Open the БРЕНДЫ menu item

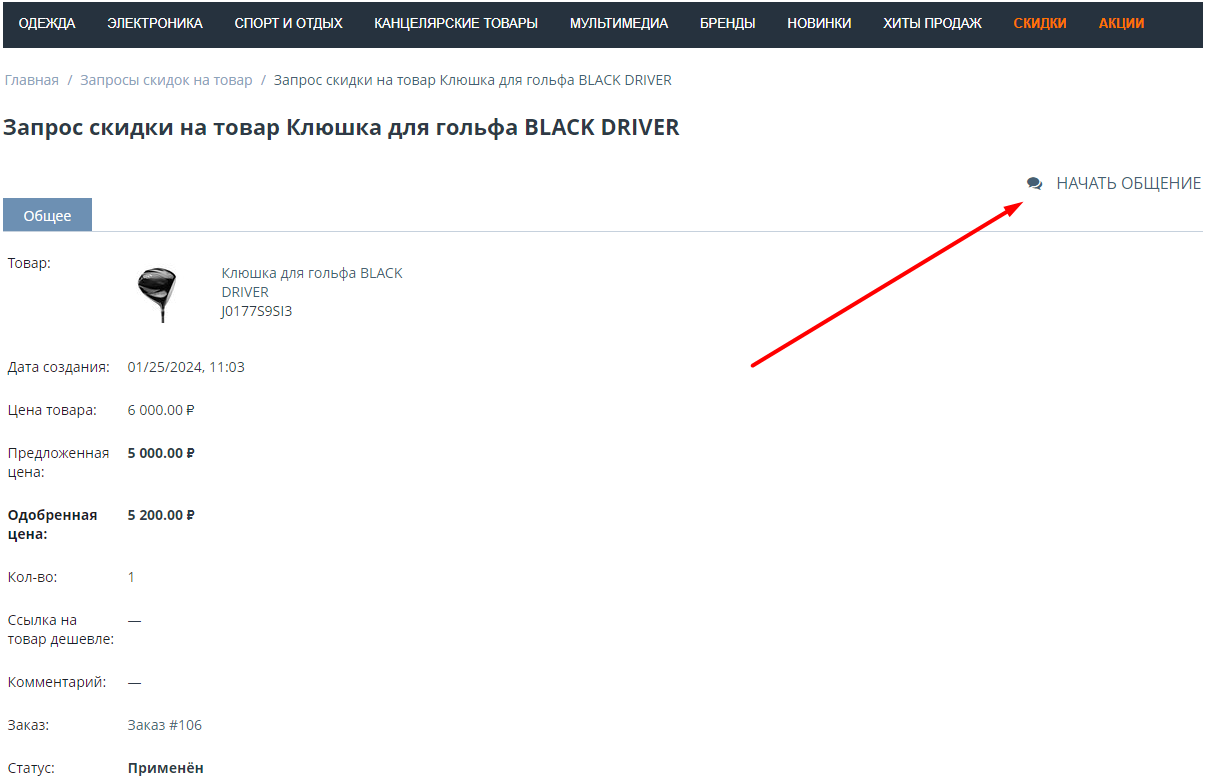[728, 23]
